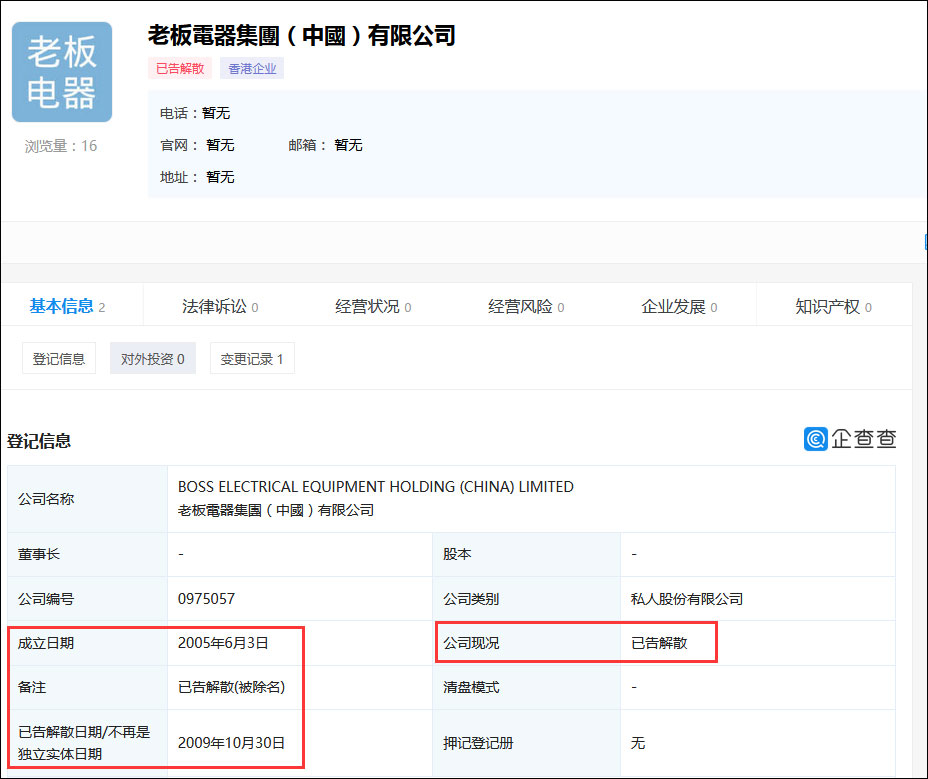Switch to the 经营状况 tab

tap(373, 307)
